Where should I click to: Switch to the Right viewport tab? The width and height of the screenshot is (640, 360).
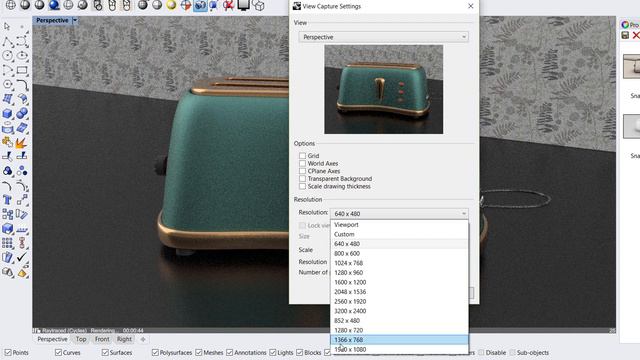(124, 339)
